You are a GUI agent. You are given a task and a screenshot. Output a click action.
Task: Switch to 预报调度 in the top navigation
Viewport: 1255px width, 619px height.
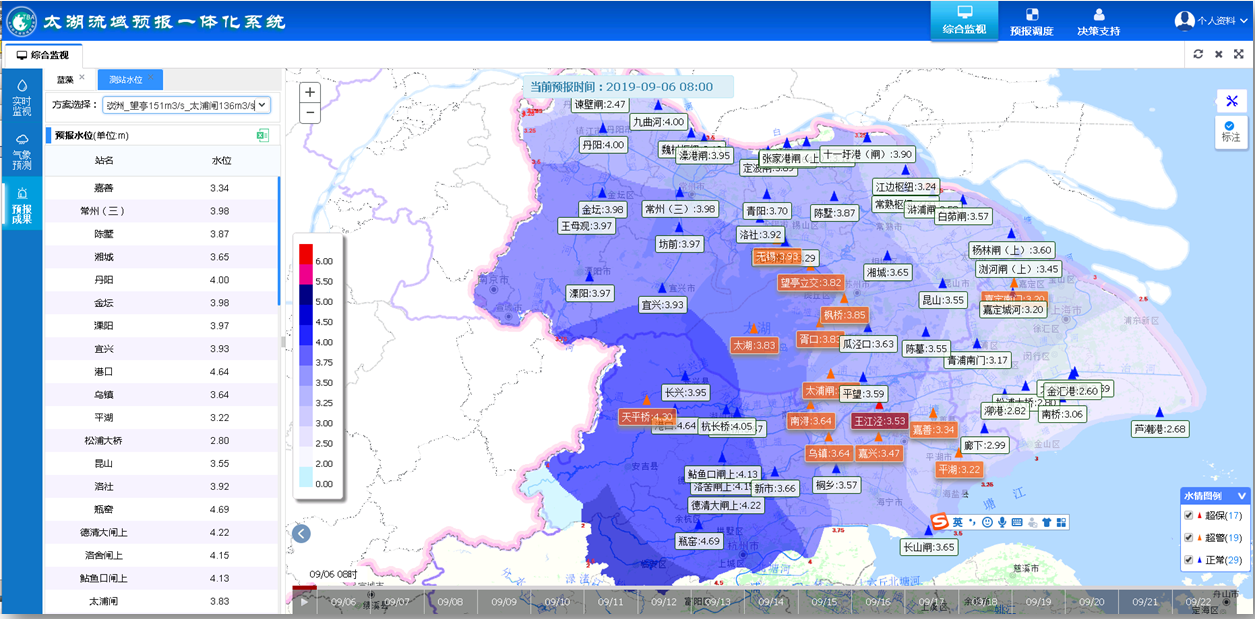click(1031, 21)
